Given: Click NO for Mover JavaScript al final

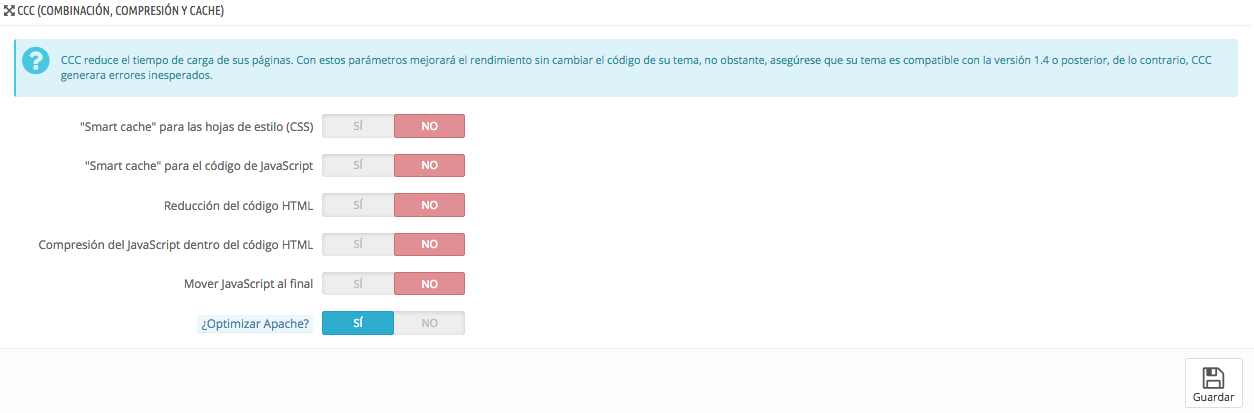Looking at the screenshot, I should [x=429, y=284].
